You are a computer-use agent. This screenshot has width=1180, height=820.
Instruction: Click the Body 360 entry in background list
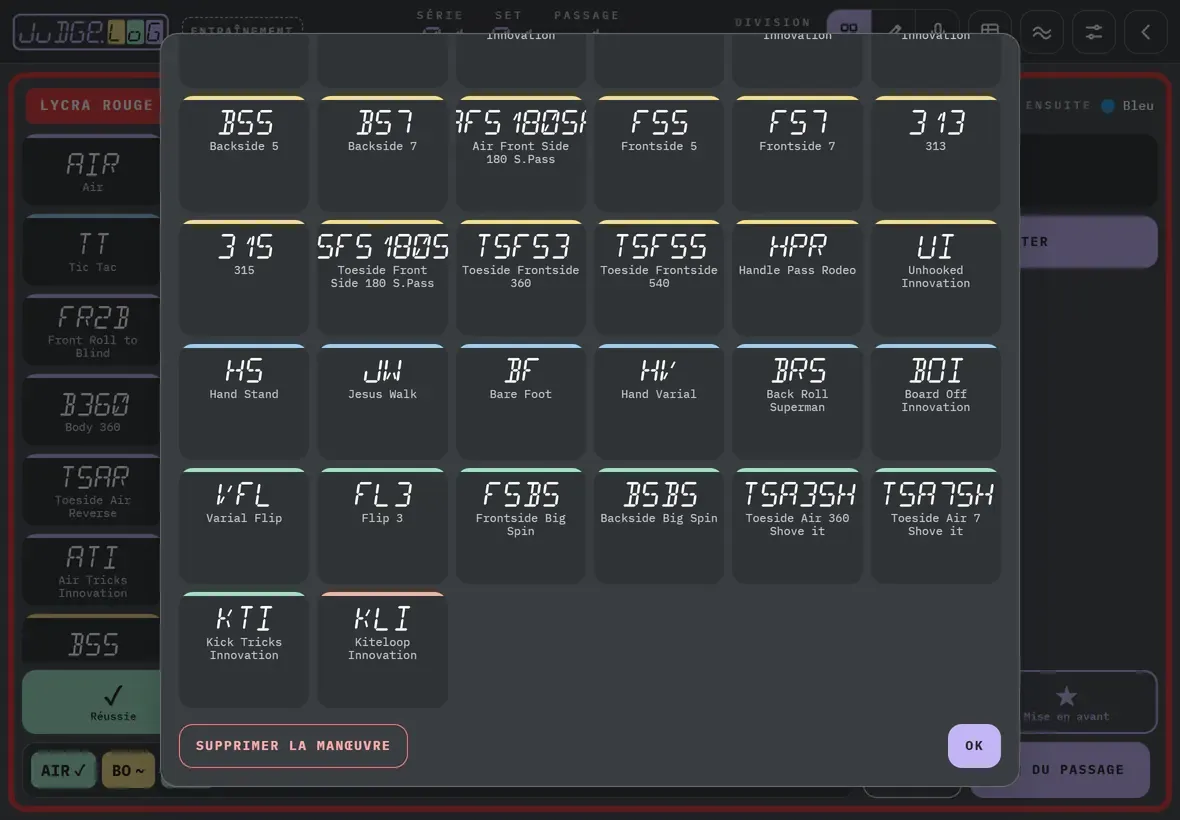tap(92, 410)
